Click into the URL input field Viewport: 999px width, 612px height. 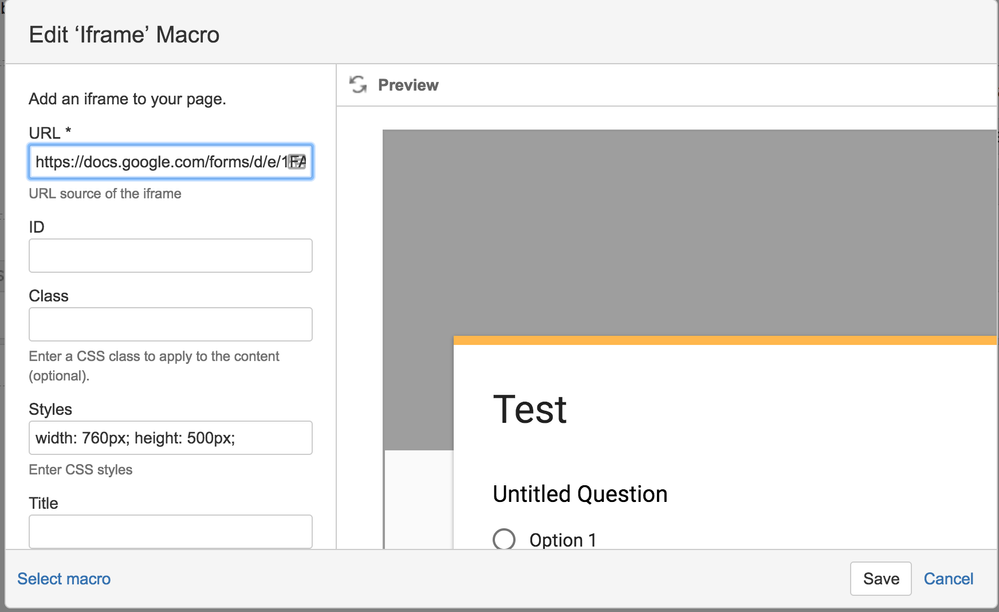point(160,162)
